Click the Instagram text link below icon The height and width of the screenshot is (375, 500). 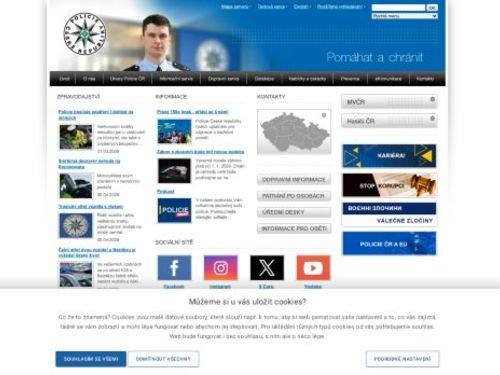[220, 286]
